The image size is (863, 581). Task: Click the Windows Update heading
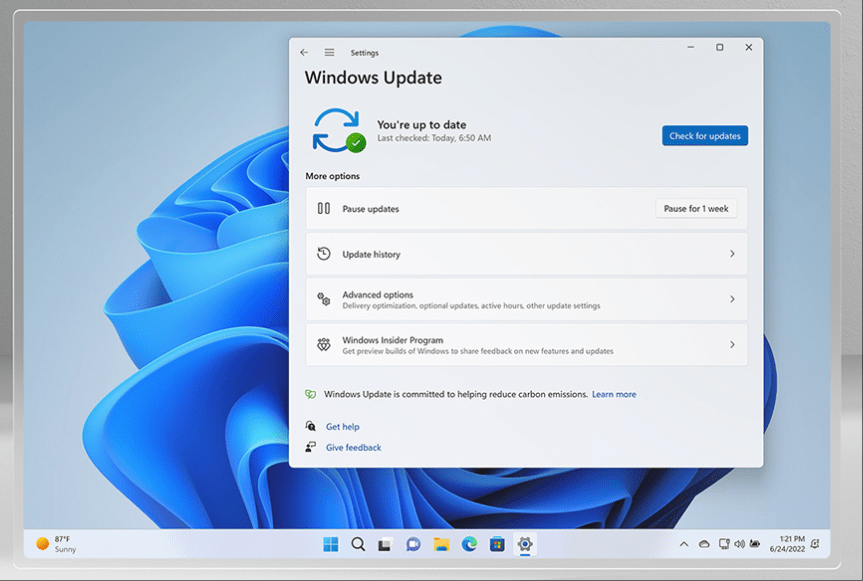373,78
